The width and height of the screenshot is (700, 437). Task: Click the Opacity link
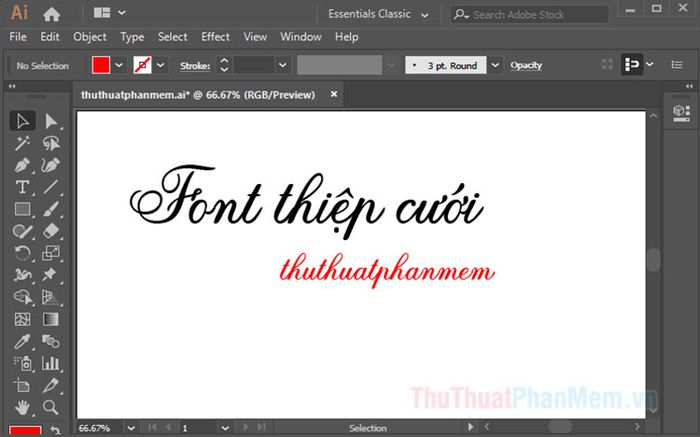[x=526, y=65]
